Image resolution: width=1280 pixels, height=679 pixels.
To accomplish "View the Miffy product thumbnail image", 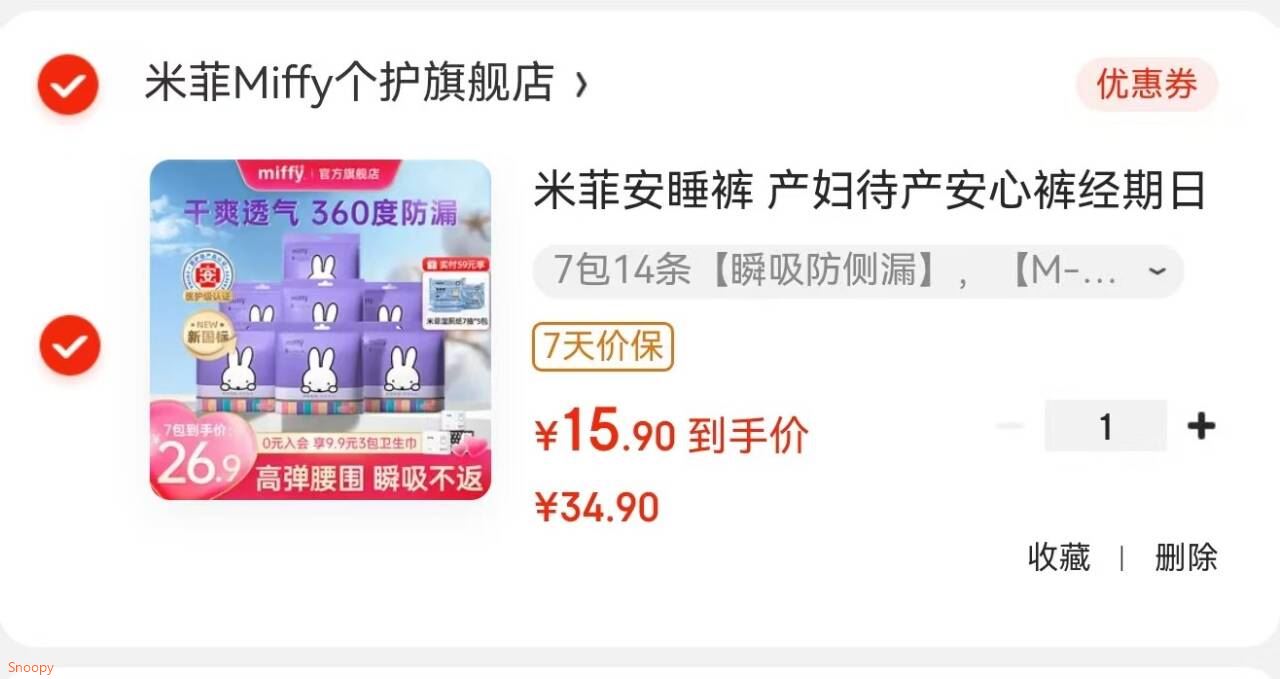I will (x=321, y=329).
